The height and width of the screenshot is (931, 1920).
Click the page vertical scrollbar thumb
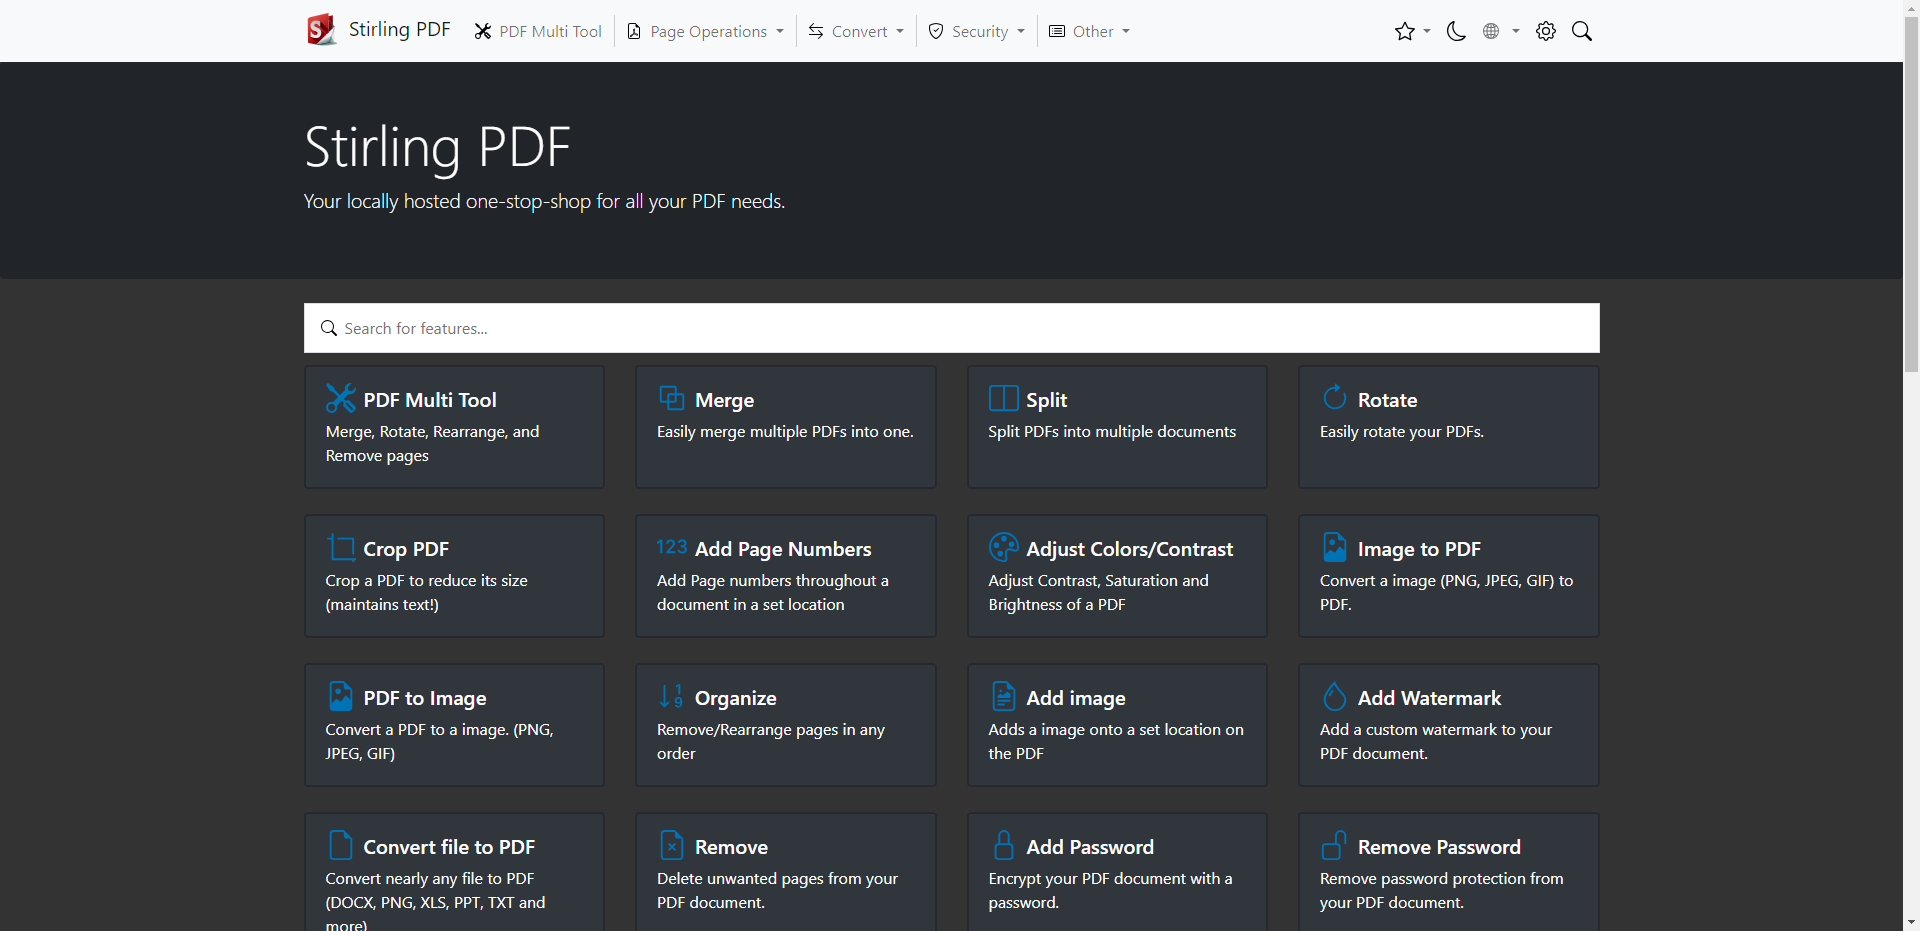1911,192
